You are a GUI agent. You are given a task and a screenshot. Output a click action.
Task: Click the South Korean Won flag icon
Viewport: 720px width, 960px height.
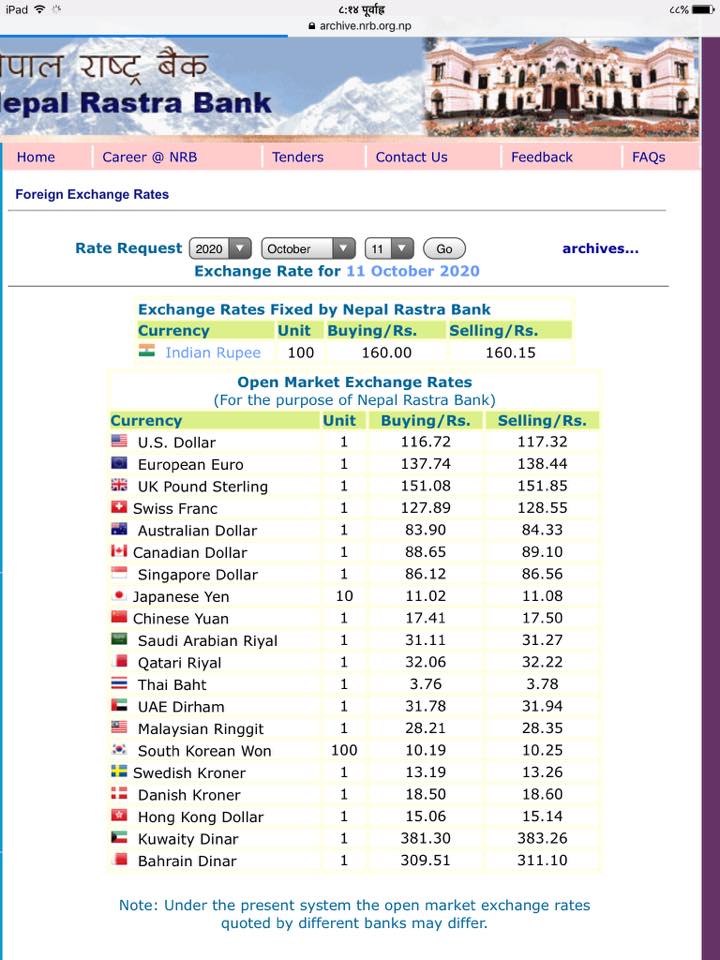click(x=119, y=749)
